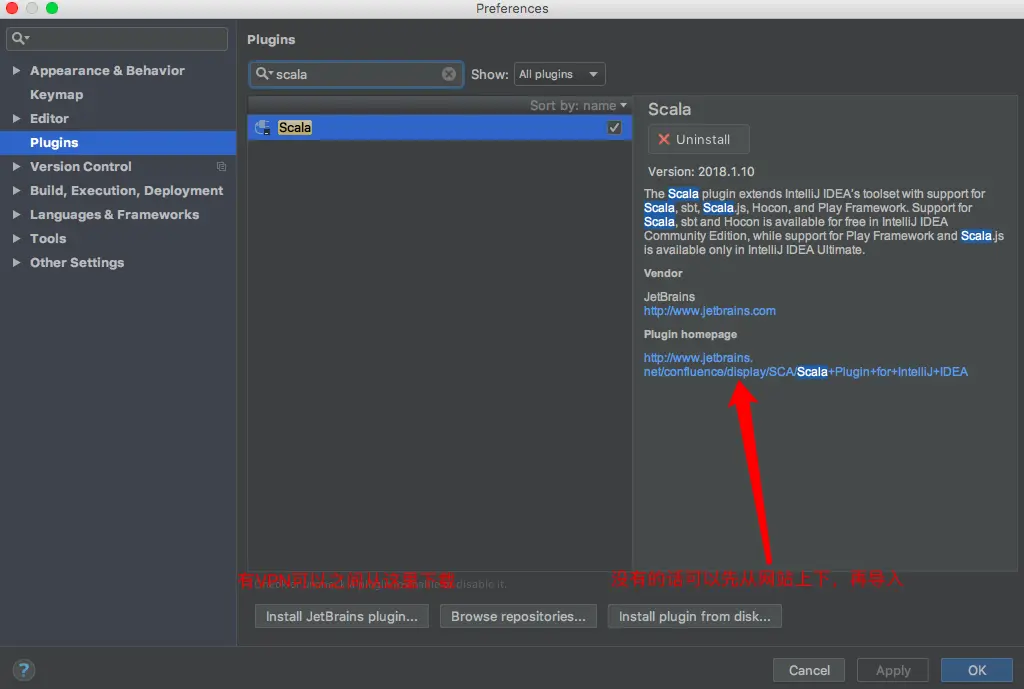Expand the Tools section arrow
The width and height of the screenshot is (1024, 689).
click(16, 238)
